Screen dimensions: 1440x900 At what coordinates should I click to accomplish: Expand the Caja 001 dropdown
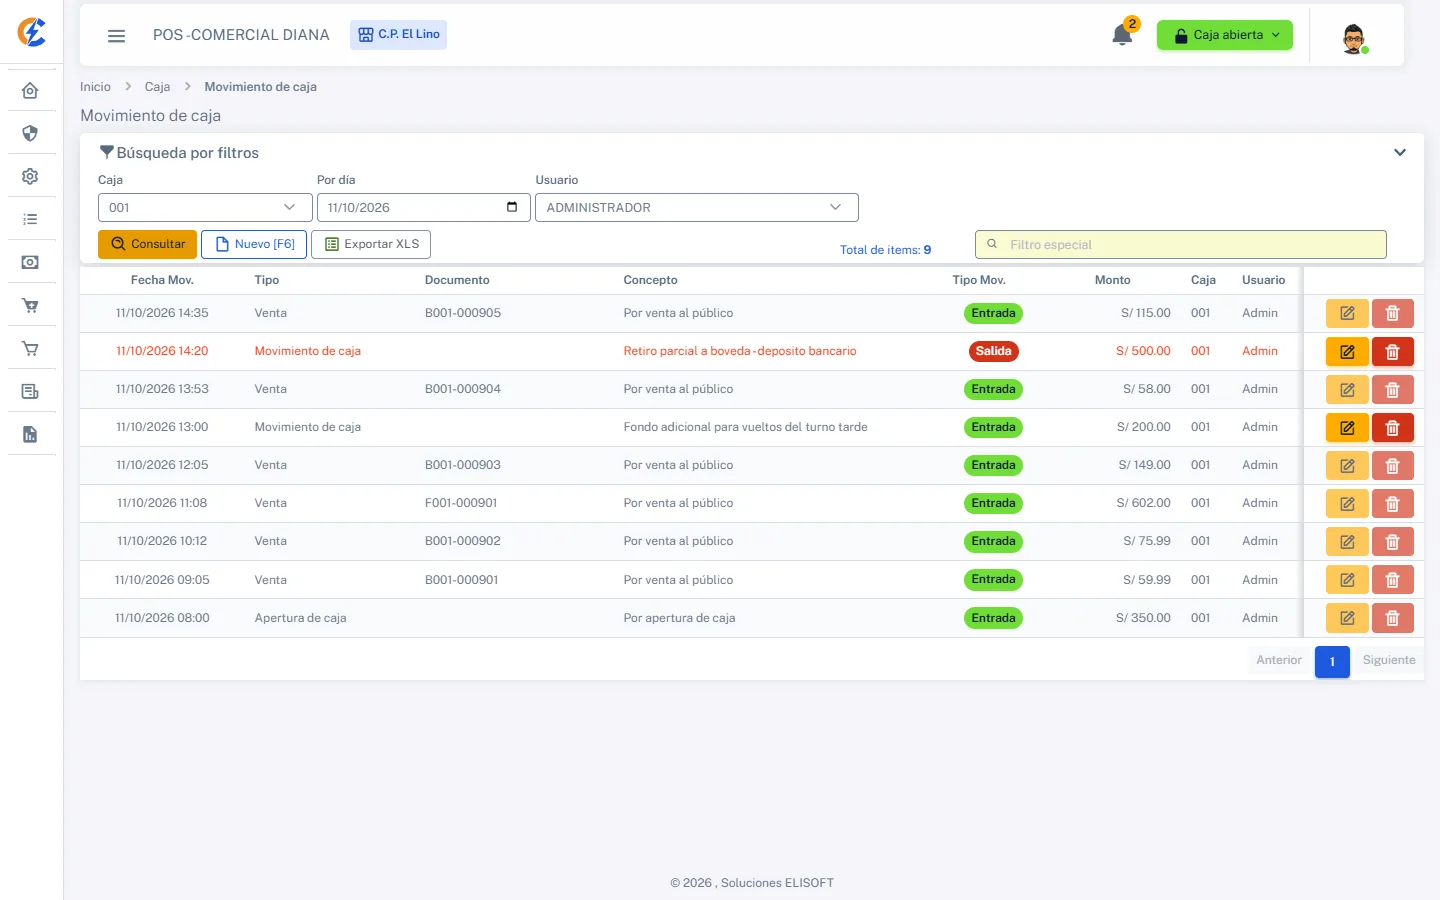click(x=205, y=207)
